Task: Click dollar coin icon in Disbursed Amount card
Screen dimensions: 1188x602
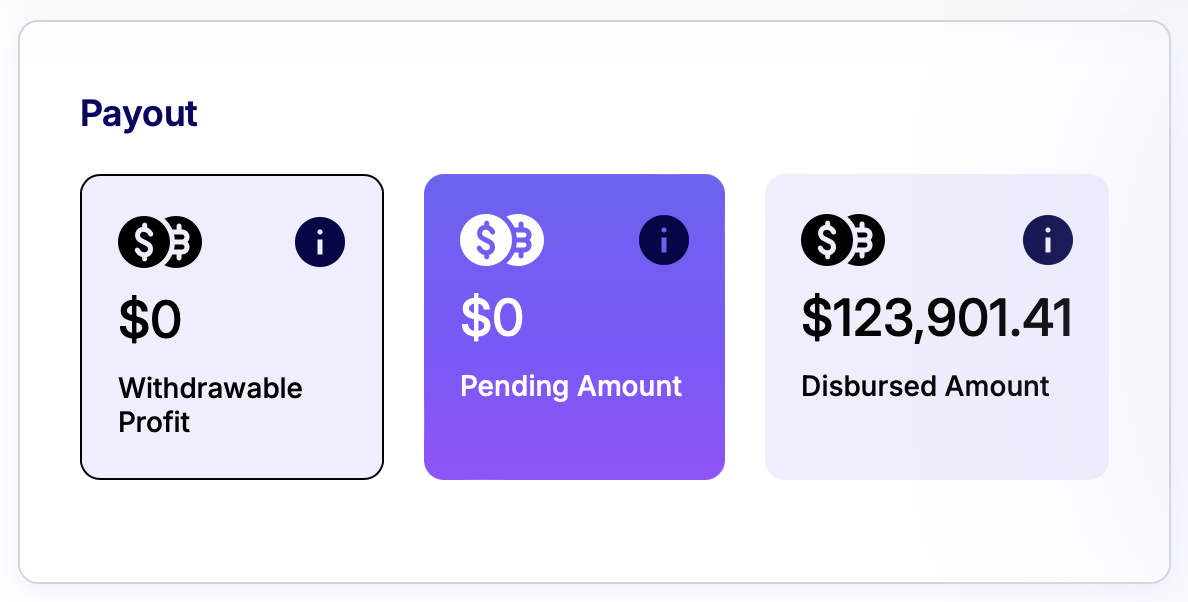Action: coord(826,240)
